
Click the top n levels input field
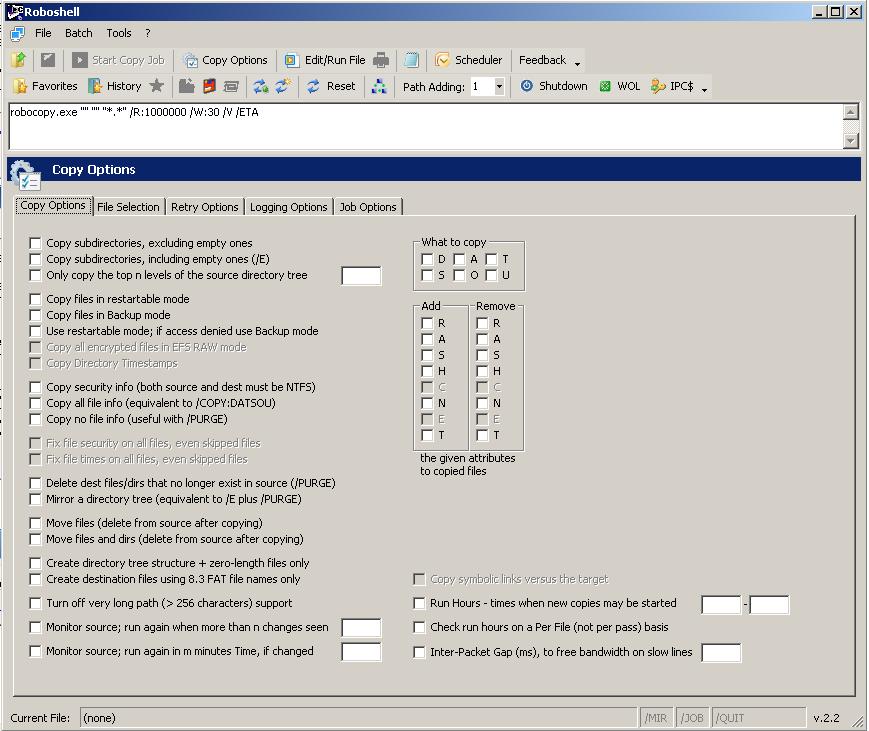(x=361, y=275)
